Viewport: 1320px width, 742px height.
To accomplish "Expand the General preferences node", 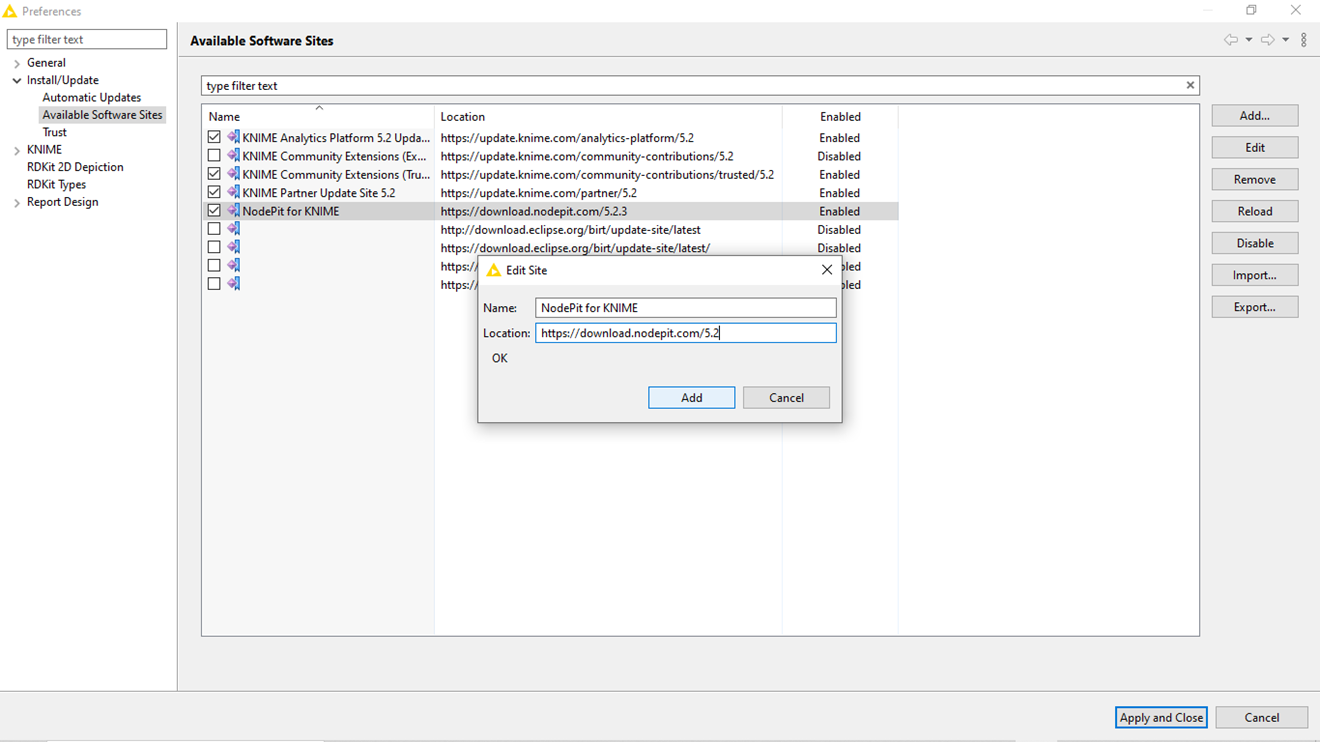I will pyautogui.click(x=17, y=63).
